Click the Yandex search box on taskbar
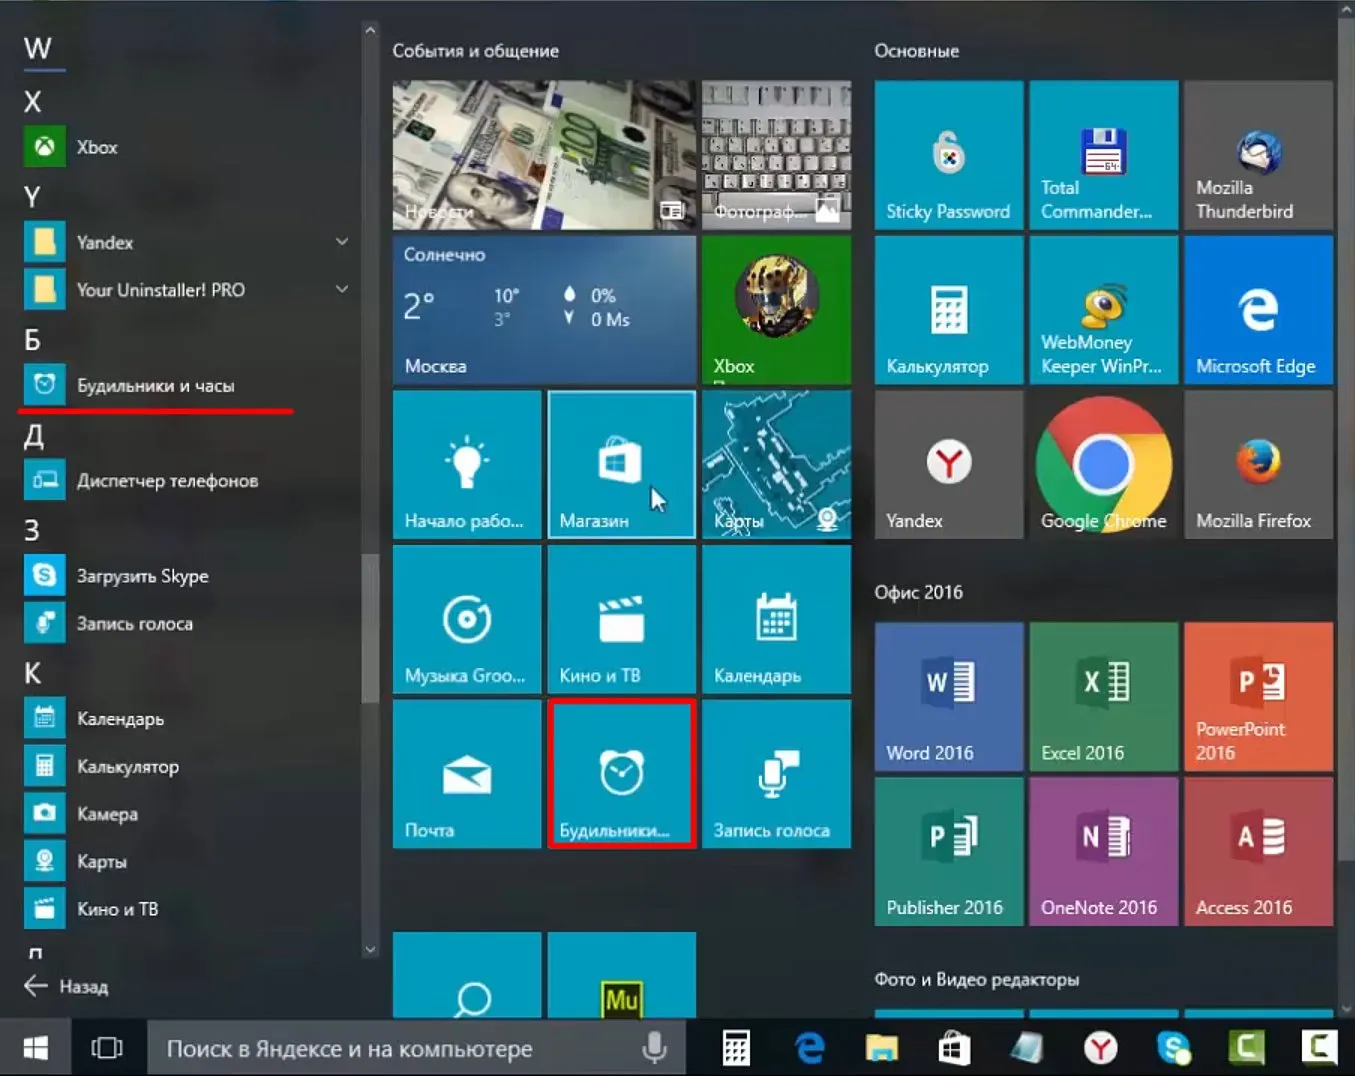Screen dimensions: 1355x1076 (416, 1048)
